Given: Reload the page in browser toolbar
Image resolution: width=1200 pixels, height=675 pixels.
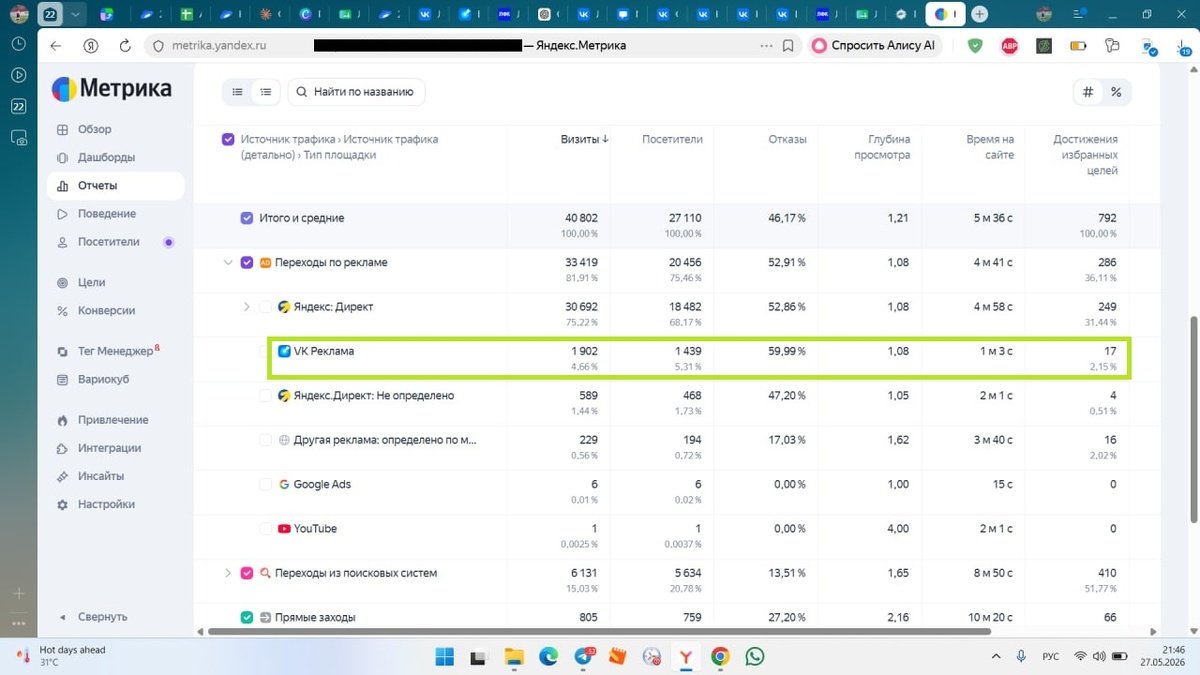Looking at the screenshot, I should (x=125, y=45).
